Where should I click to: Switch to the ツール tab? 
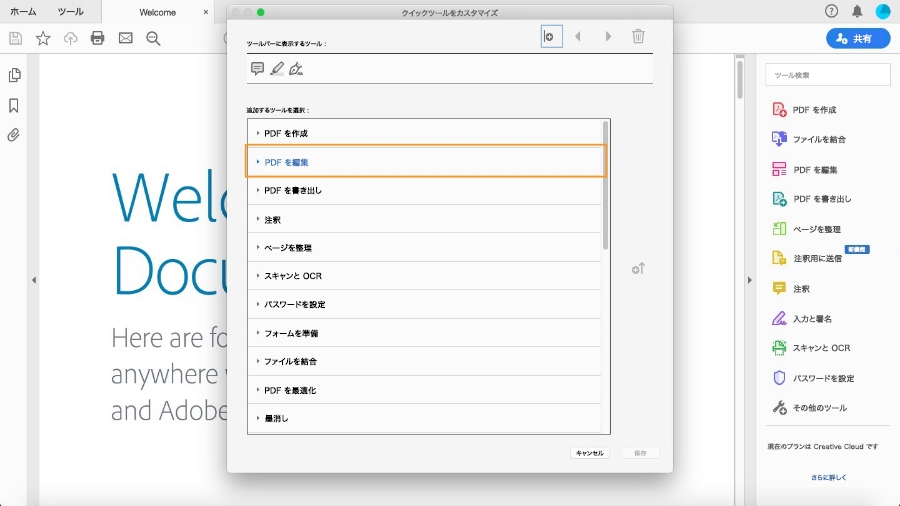71,11
